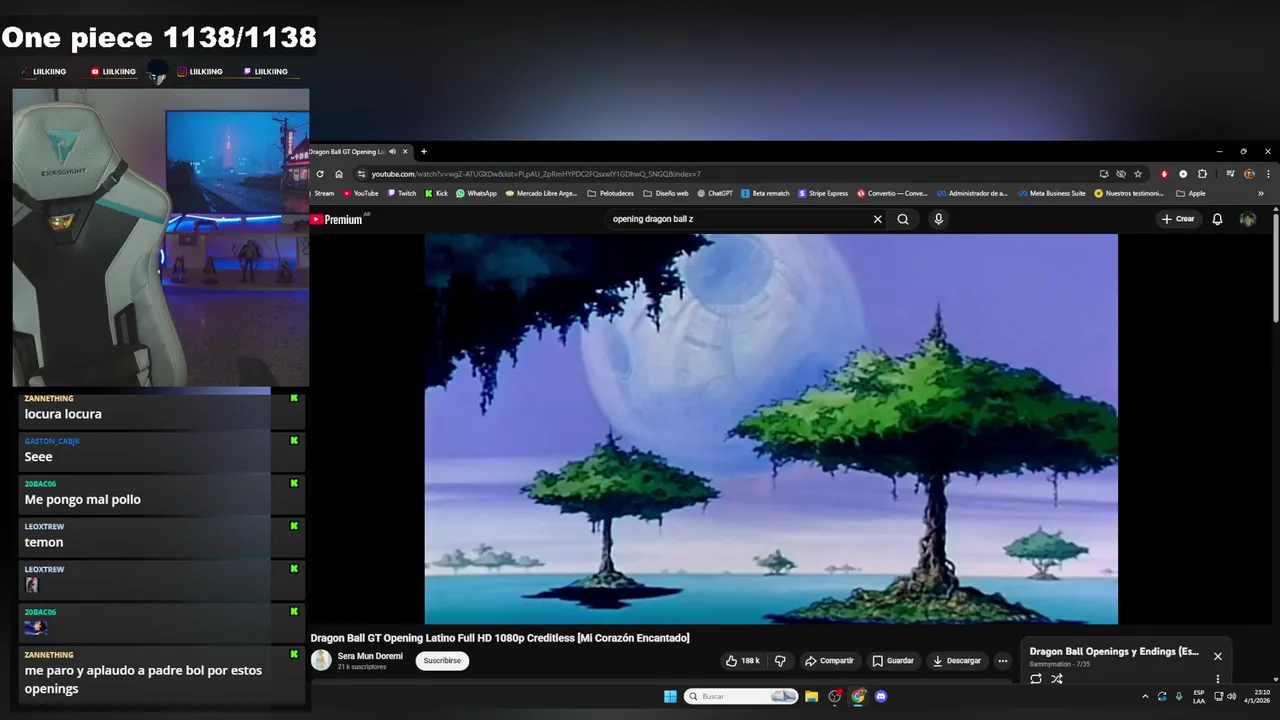Open ChatGPT bookmark

715,193
